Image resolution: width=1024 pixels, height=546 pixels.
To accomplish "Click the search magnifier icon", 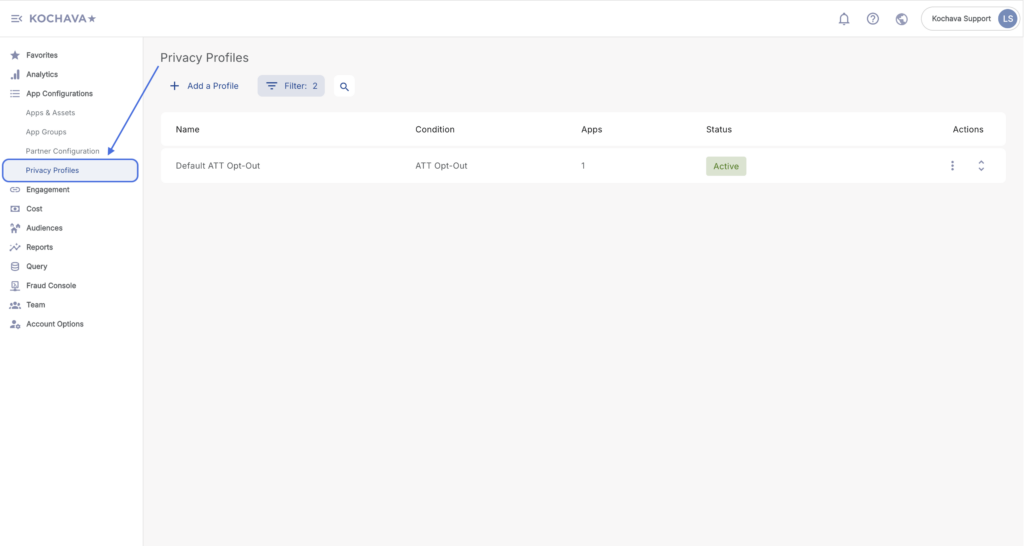I will pyautogui.click(x=344, y=87).
